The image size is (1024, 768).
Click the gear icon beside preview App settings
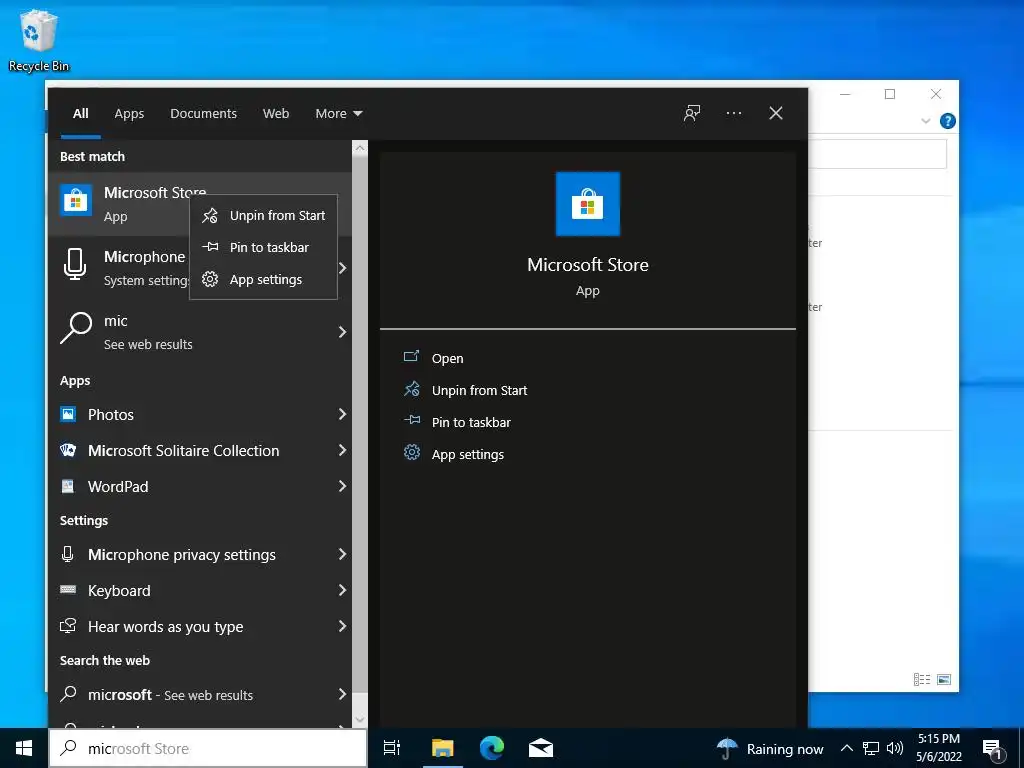[411, 452]
